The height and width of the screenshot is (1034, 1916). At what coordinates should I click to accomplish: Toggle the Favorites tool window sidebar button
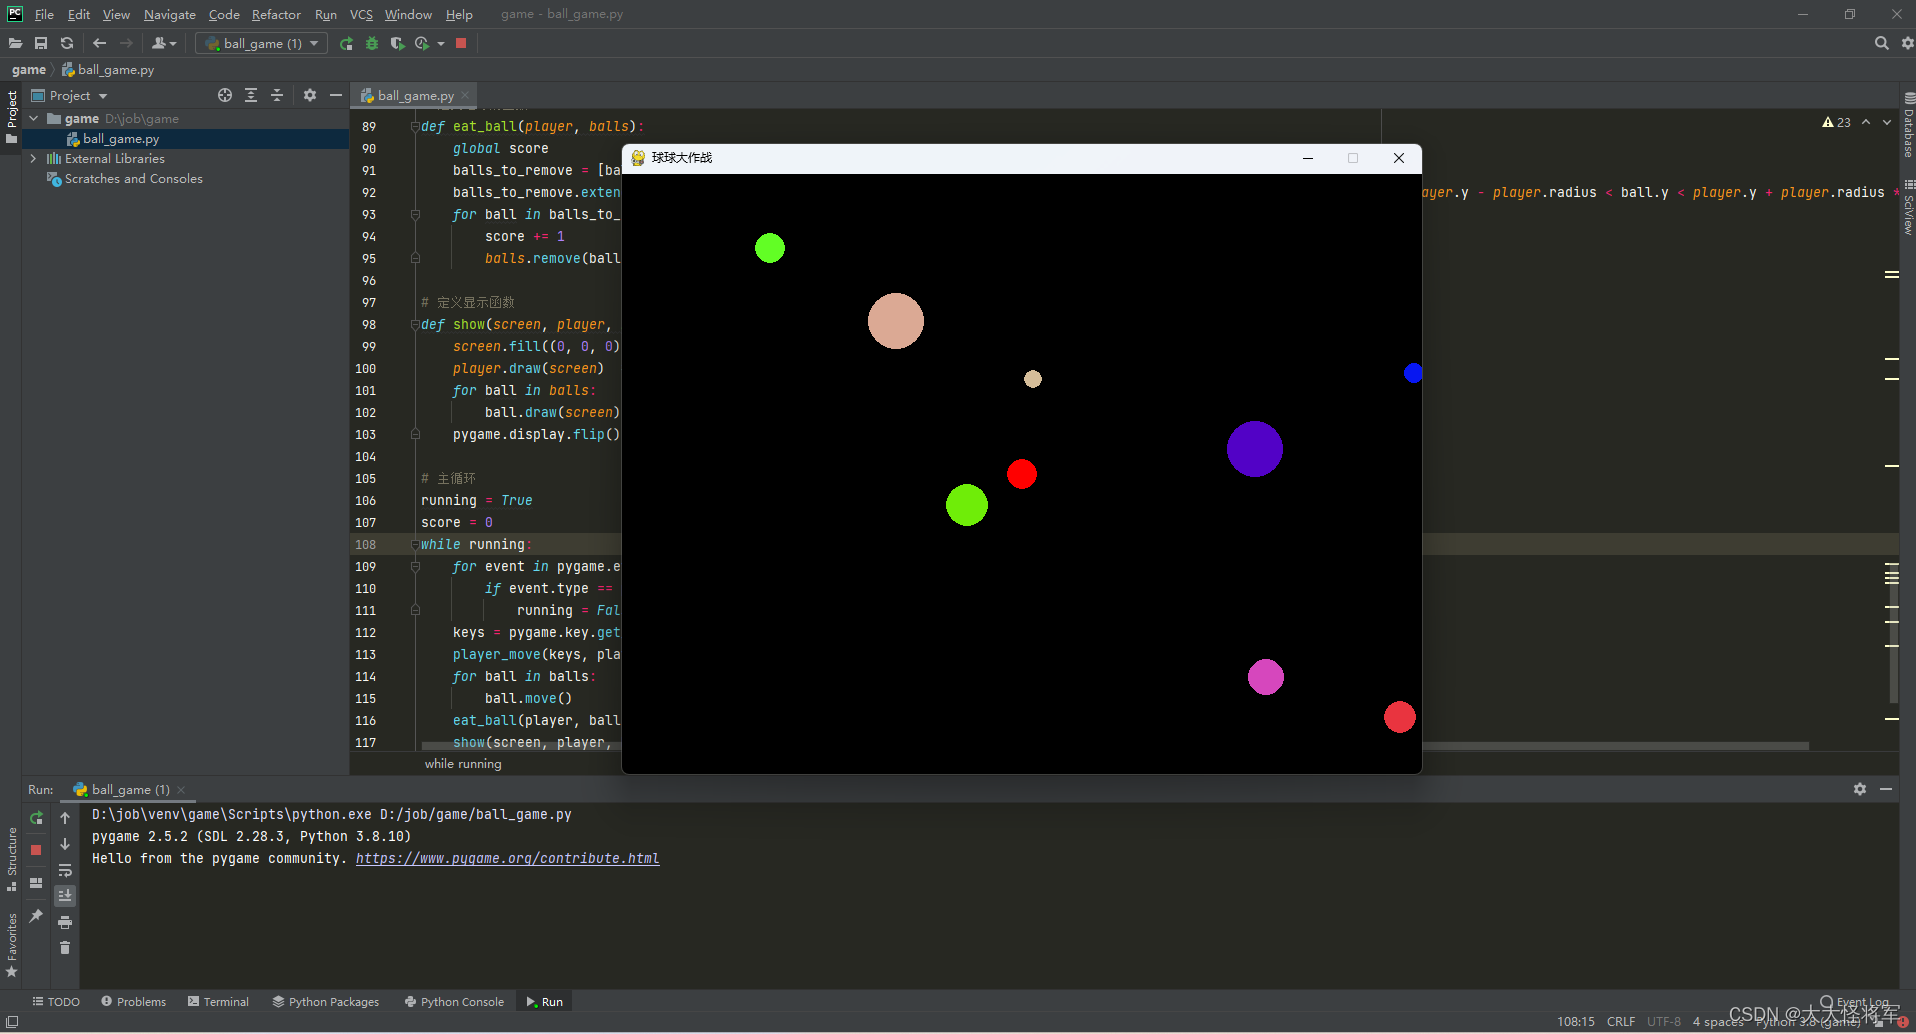(x=11, y=945)
